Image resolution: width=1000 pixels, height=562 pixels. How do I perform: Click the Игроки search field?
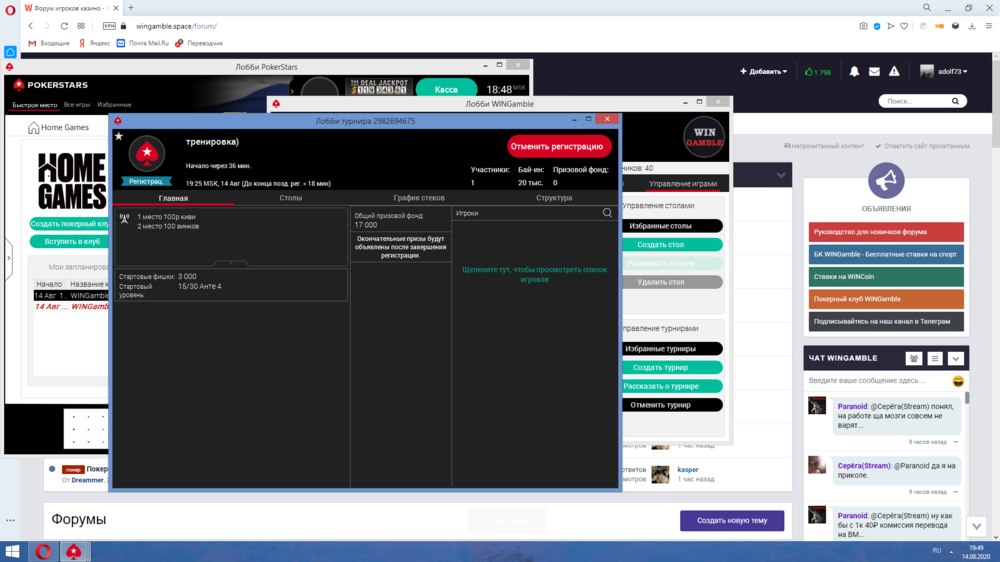point(527,213)
